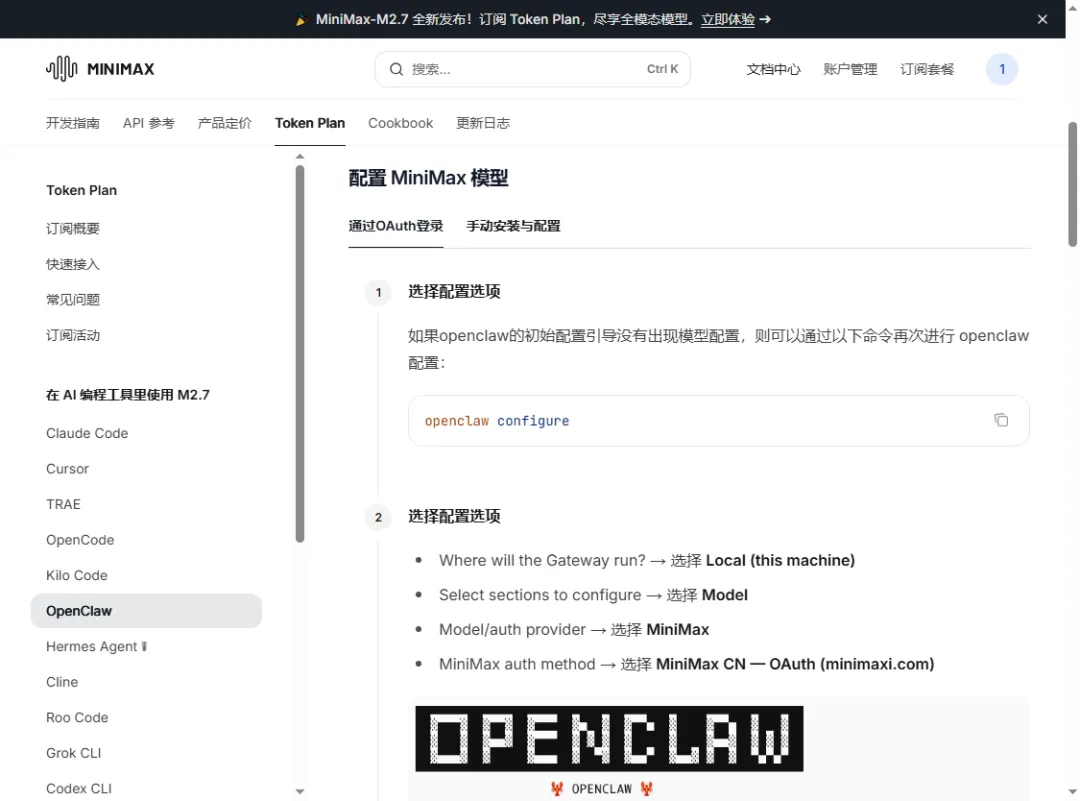
Task: Open the user avatar badge
Action: (x=1001, y=69)
